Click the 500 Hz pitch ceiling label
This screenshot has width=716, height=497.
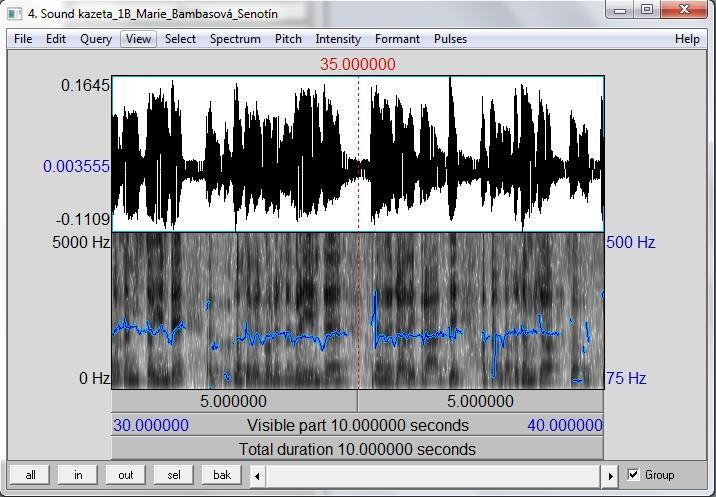[631, 242]
